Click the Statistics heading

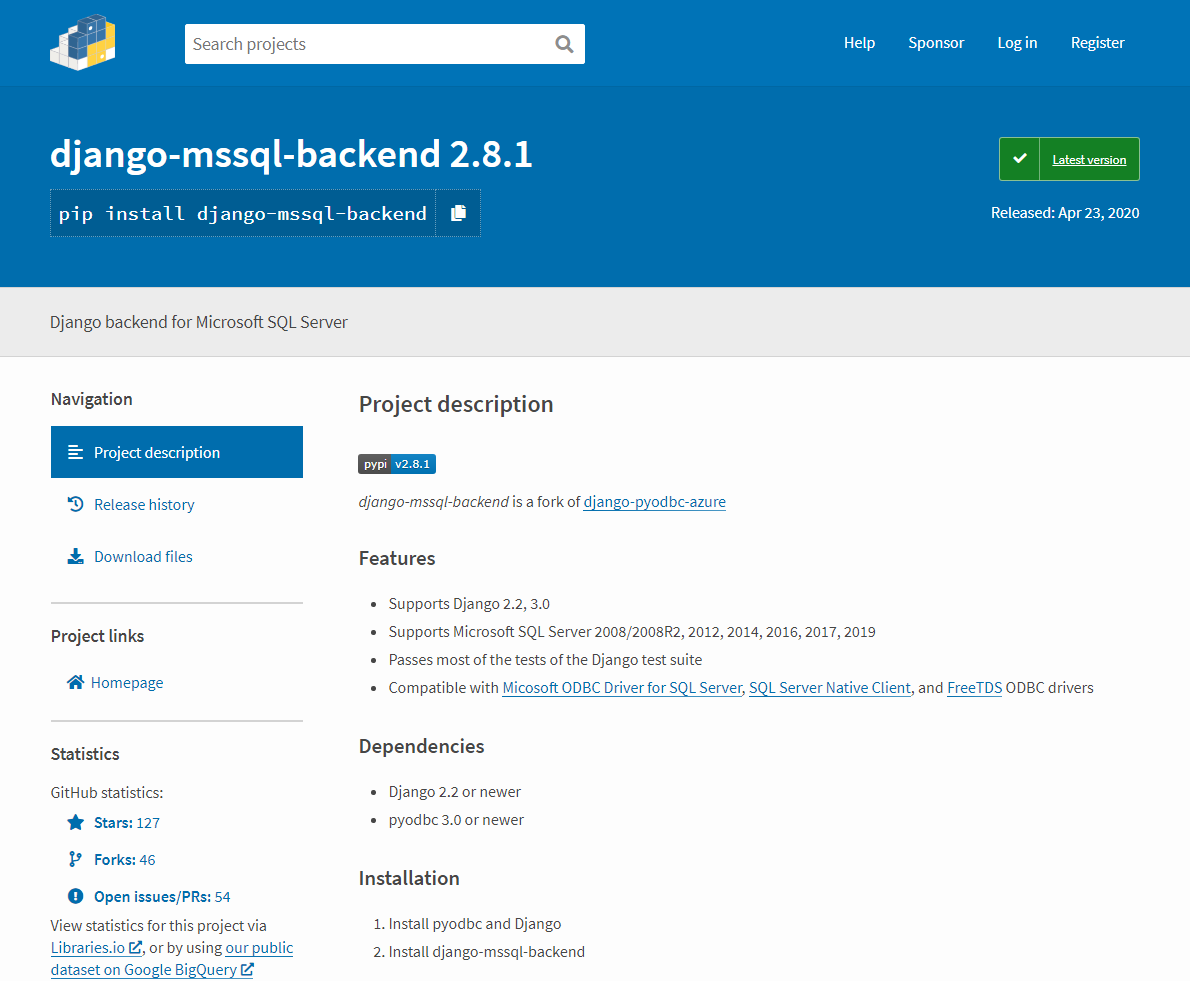(85, 754)
